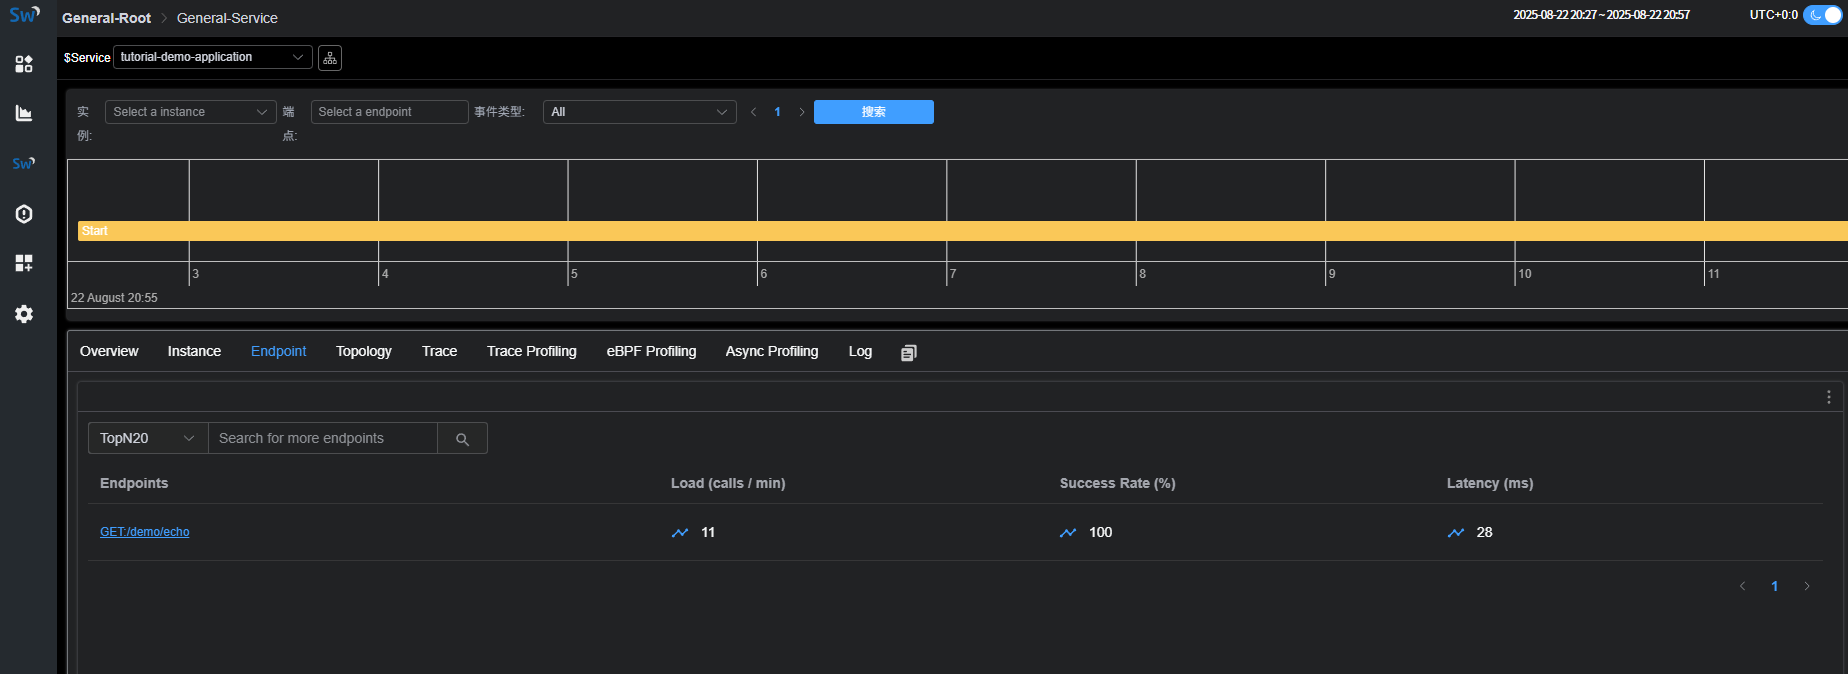Open the eBPF Profiling tab
Image resolution: width=1848 pixels, height=674 pixels.
click(x=651, y=351)
